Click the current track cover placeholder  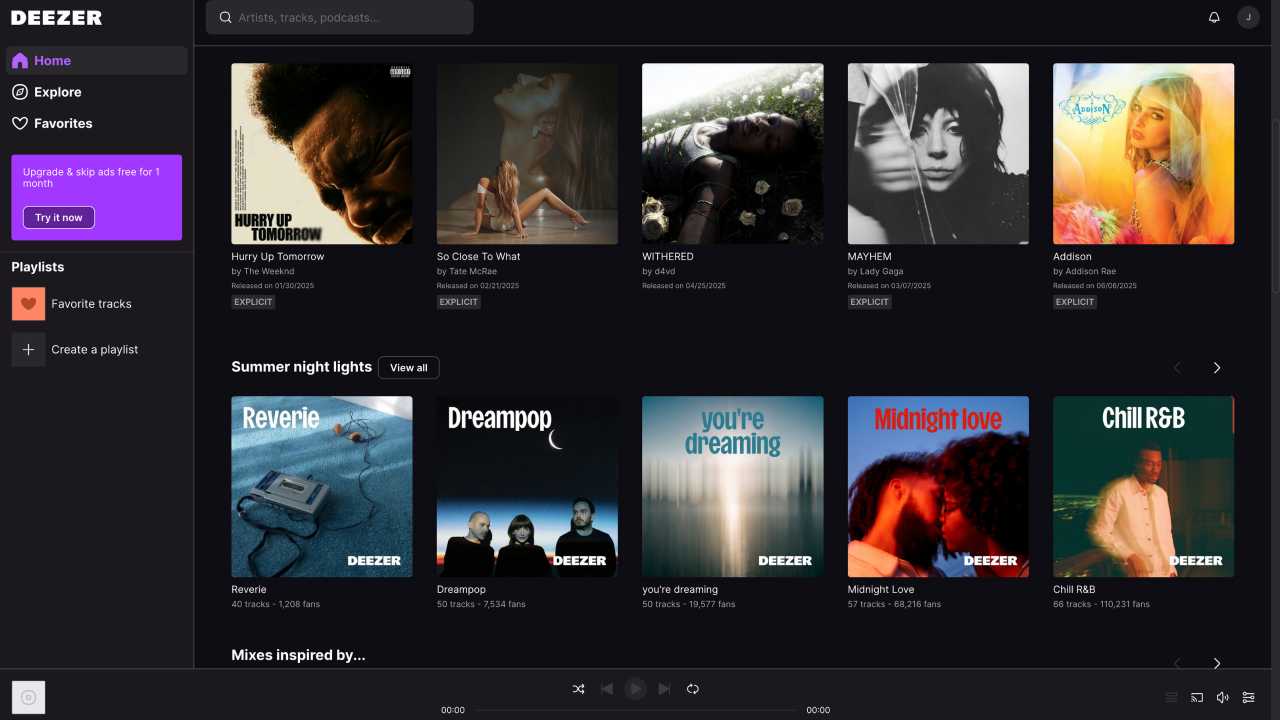pyautogui.click(x=28, y=697)
